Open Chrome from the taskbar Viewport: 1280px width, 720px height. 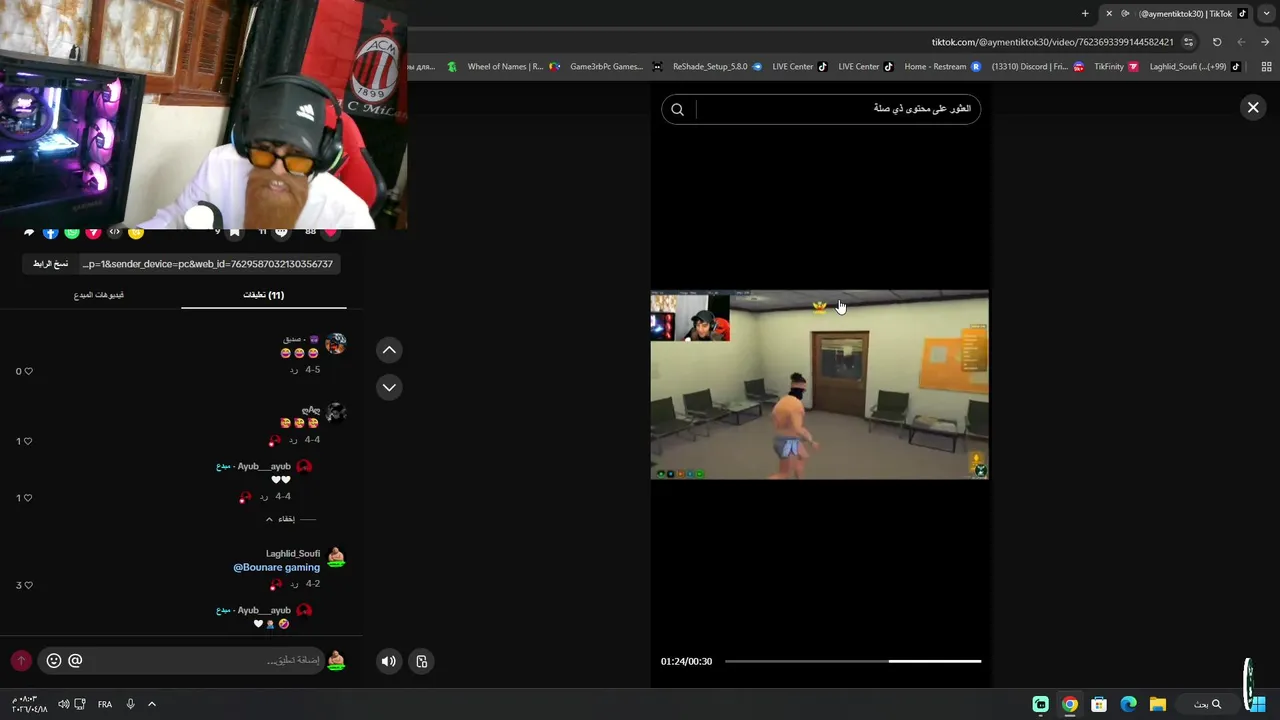(1070, 704)
